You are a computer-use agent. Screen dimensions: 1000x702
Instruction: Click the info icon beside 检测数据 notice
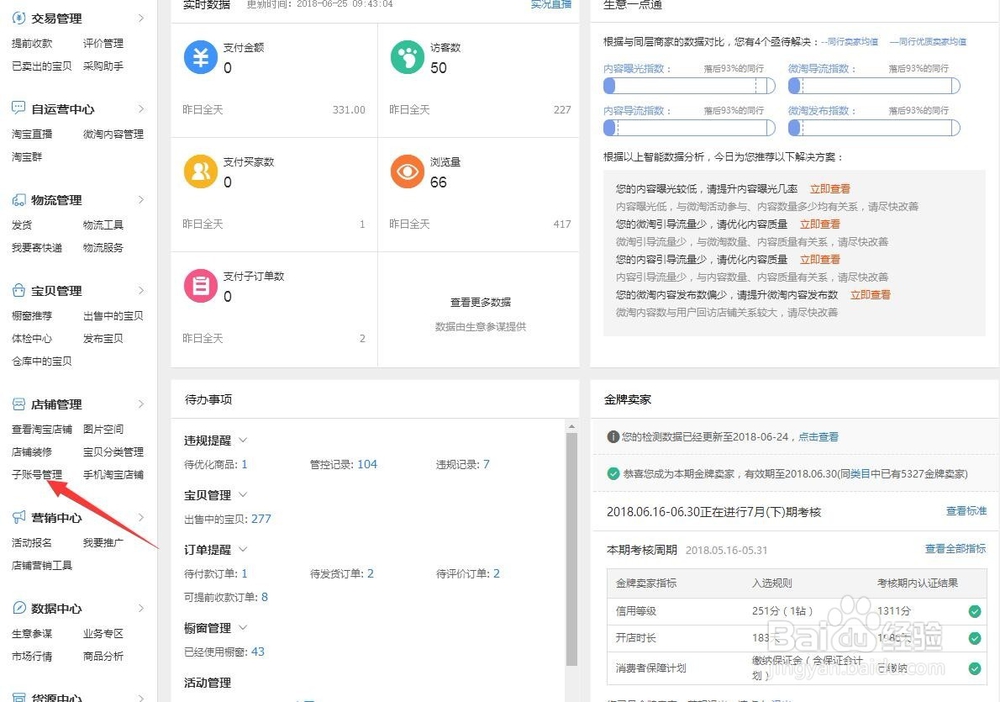[x=613, y=437]
